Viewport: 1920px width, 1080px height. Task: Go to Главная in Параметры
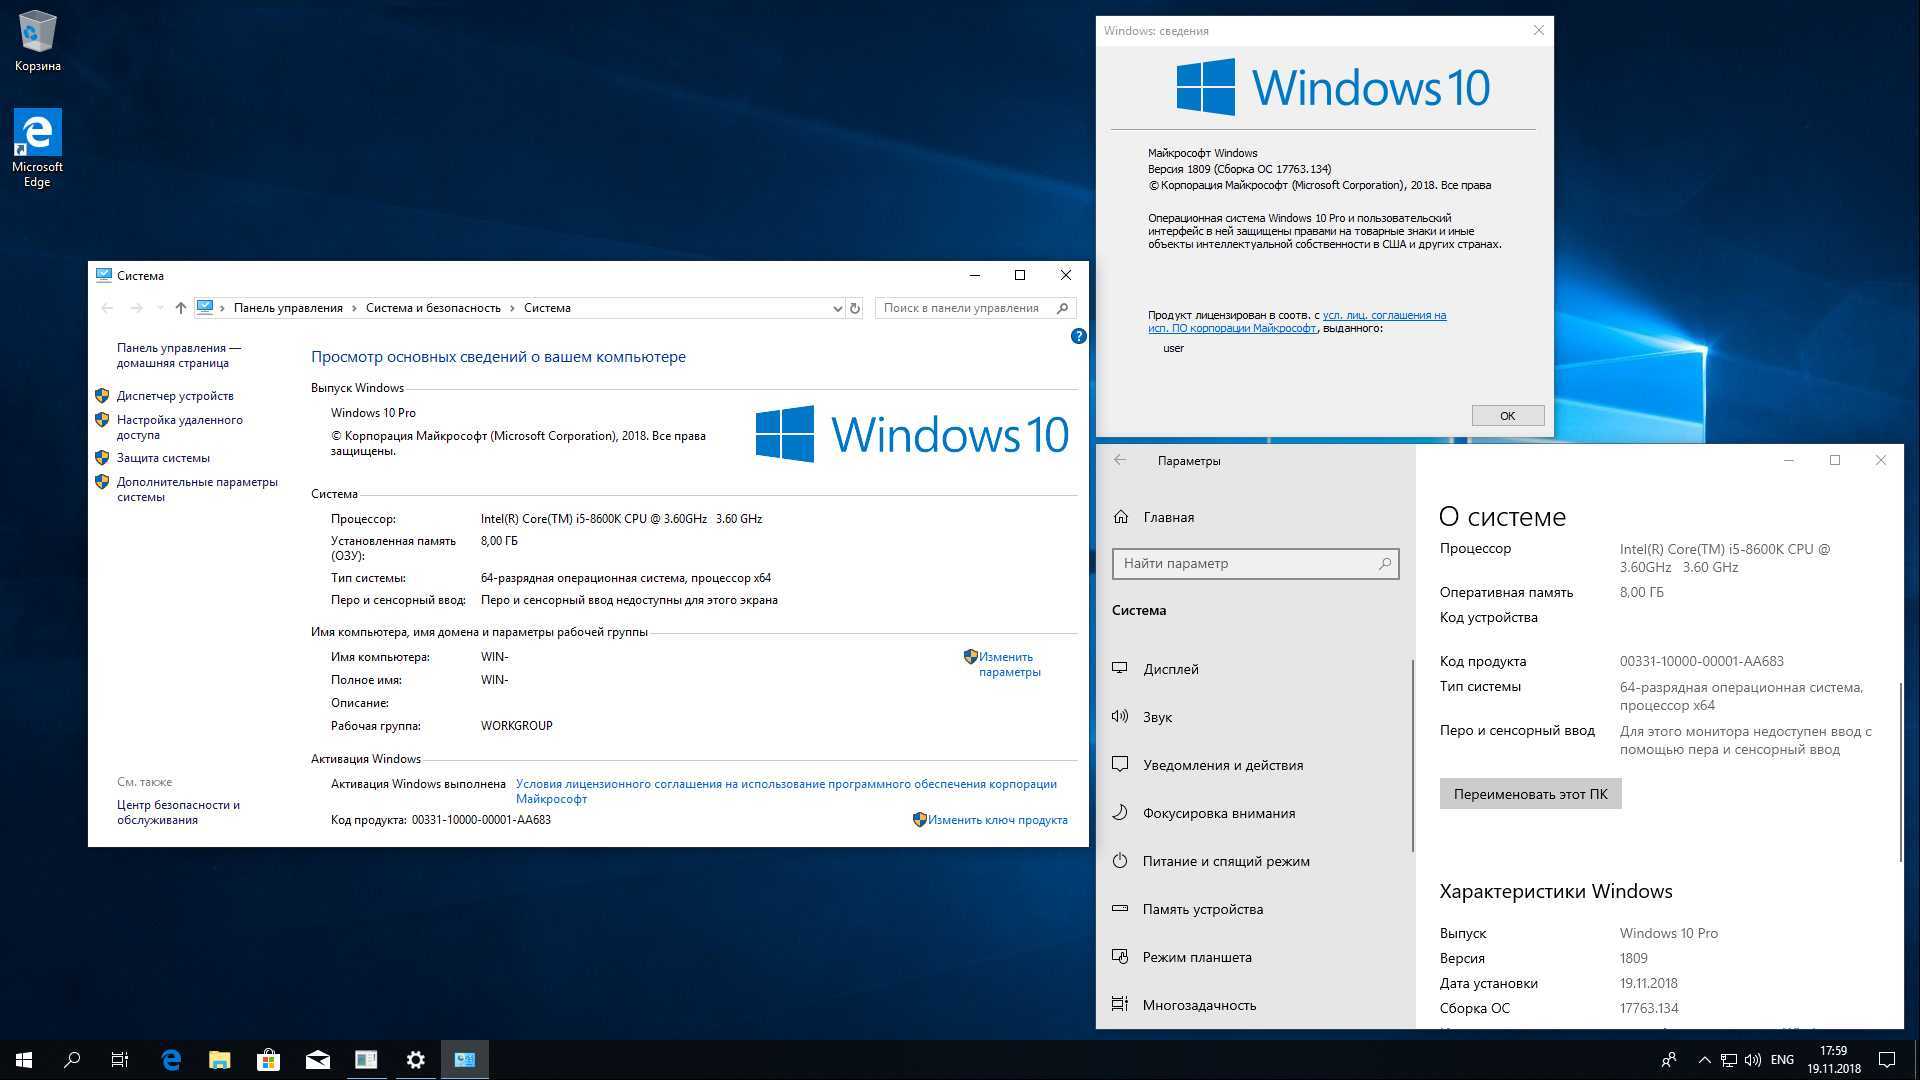coord(1168,517)
